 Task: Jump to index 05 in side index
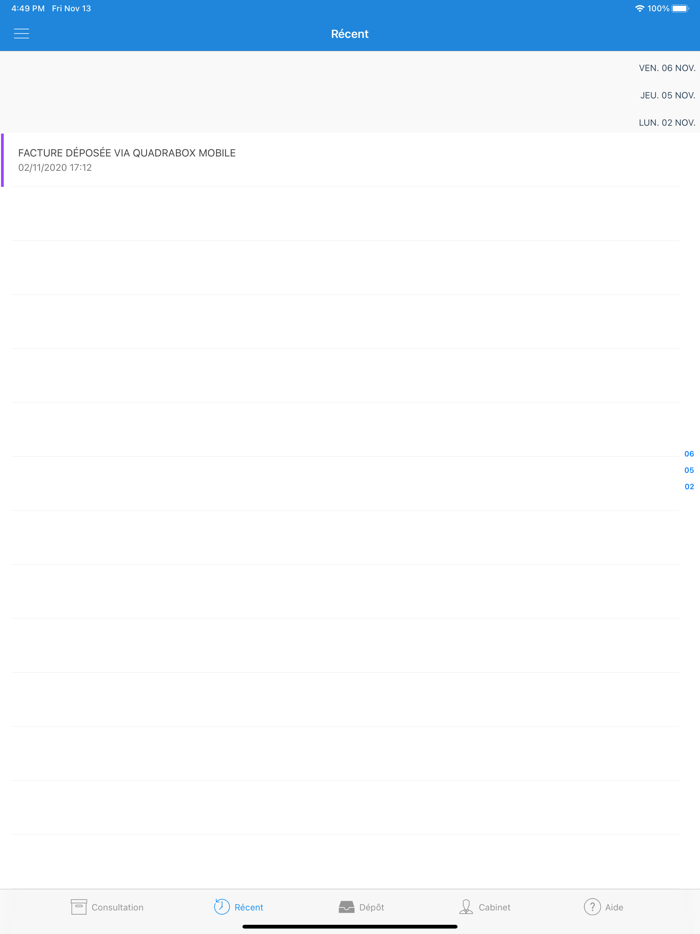click(689, 470)
